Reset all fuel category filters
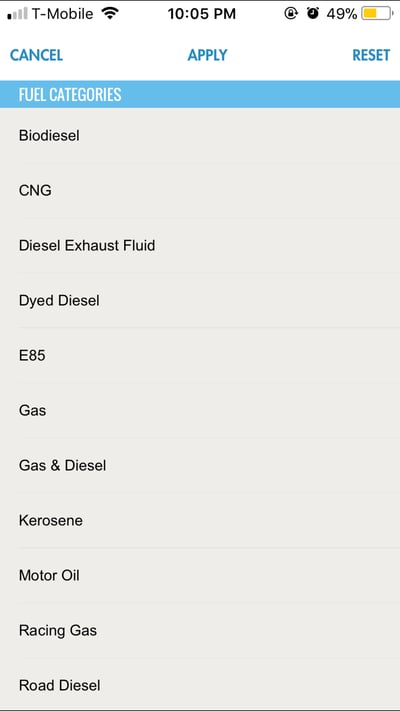 pyautogui.click(x=371, y=55)
